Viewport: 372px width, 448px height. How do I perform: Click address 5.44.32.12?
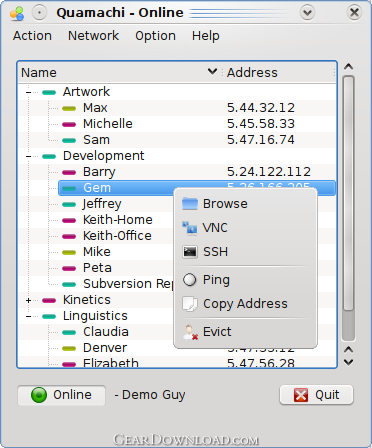tap(261, 108)
